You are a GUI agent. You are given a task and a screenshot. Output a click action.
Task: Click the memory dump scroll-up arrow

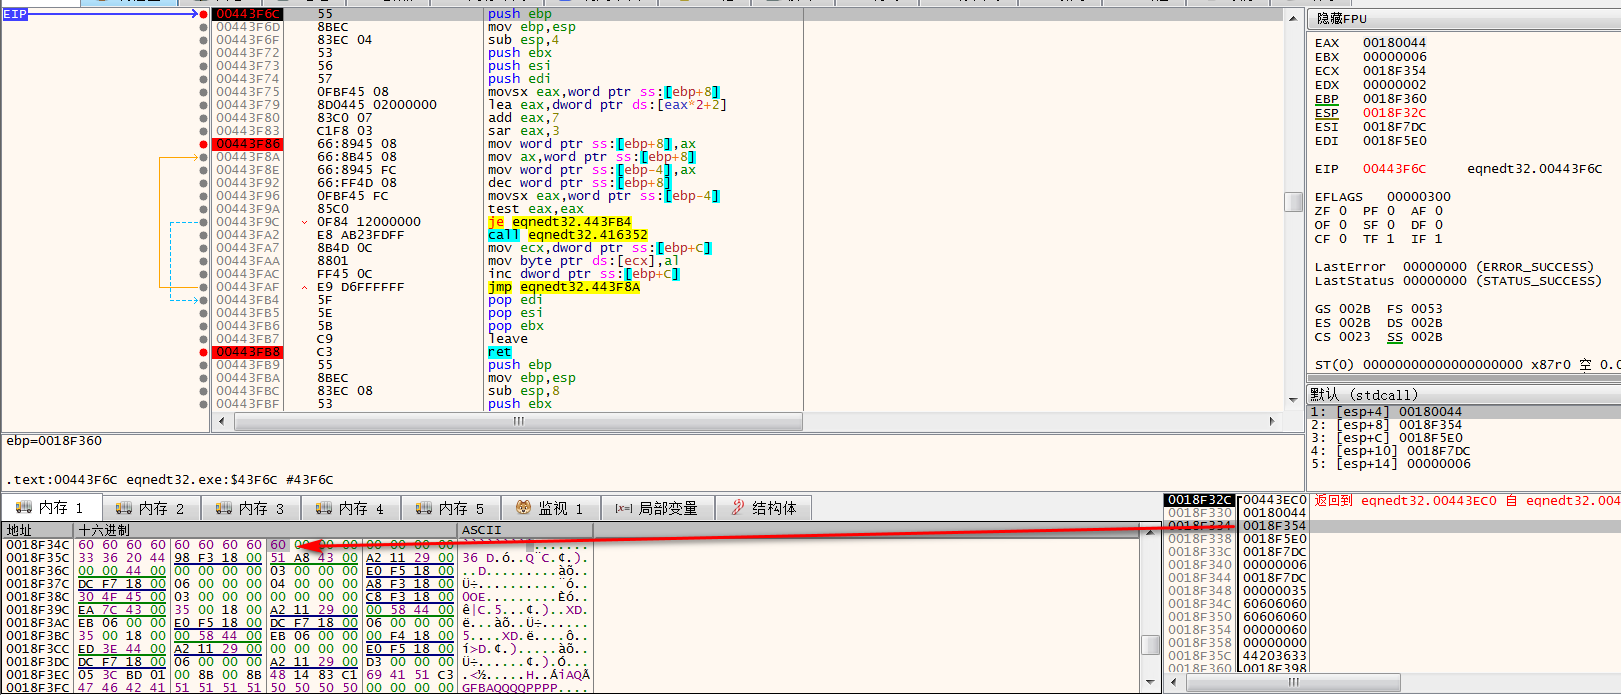(x=1151, y=531)
